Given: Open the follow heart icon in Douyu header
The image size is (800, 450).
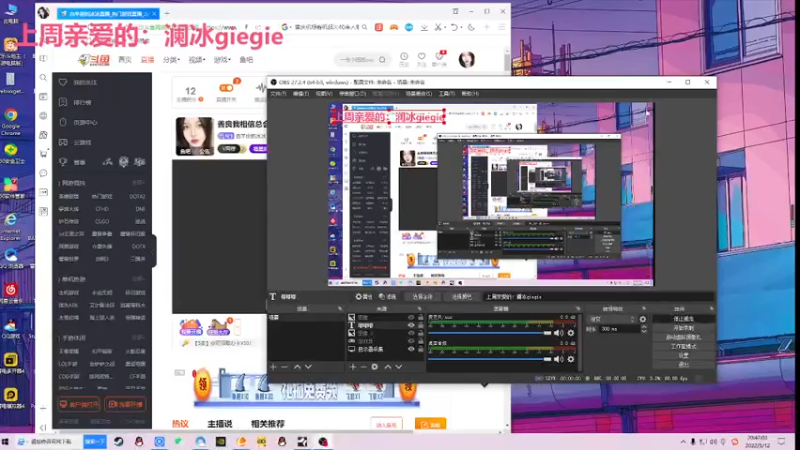Looking at the screenshot, I should 421,57.
